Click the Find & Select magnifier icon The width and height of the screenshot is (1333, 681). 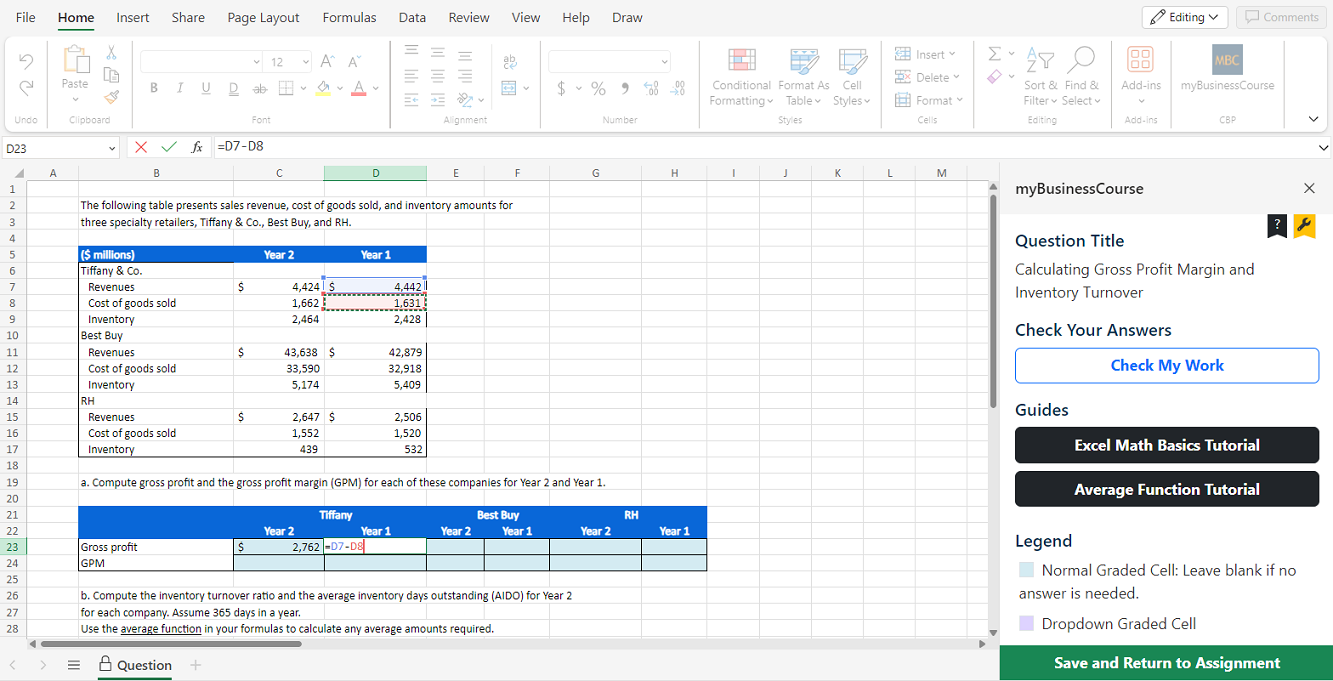[x=1081, y=60]
